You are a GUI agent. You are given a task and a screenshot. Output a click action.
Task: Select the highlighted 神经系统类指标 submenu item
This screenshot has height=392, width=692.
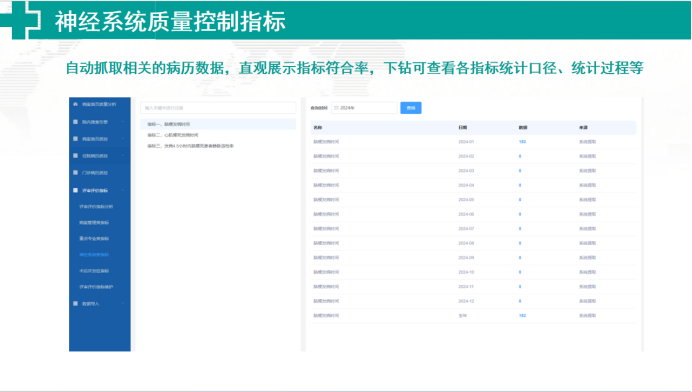pos(94,255)
